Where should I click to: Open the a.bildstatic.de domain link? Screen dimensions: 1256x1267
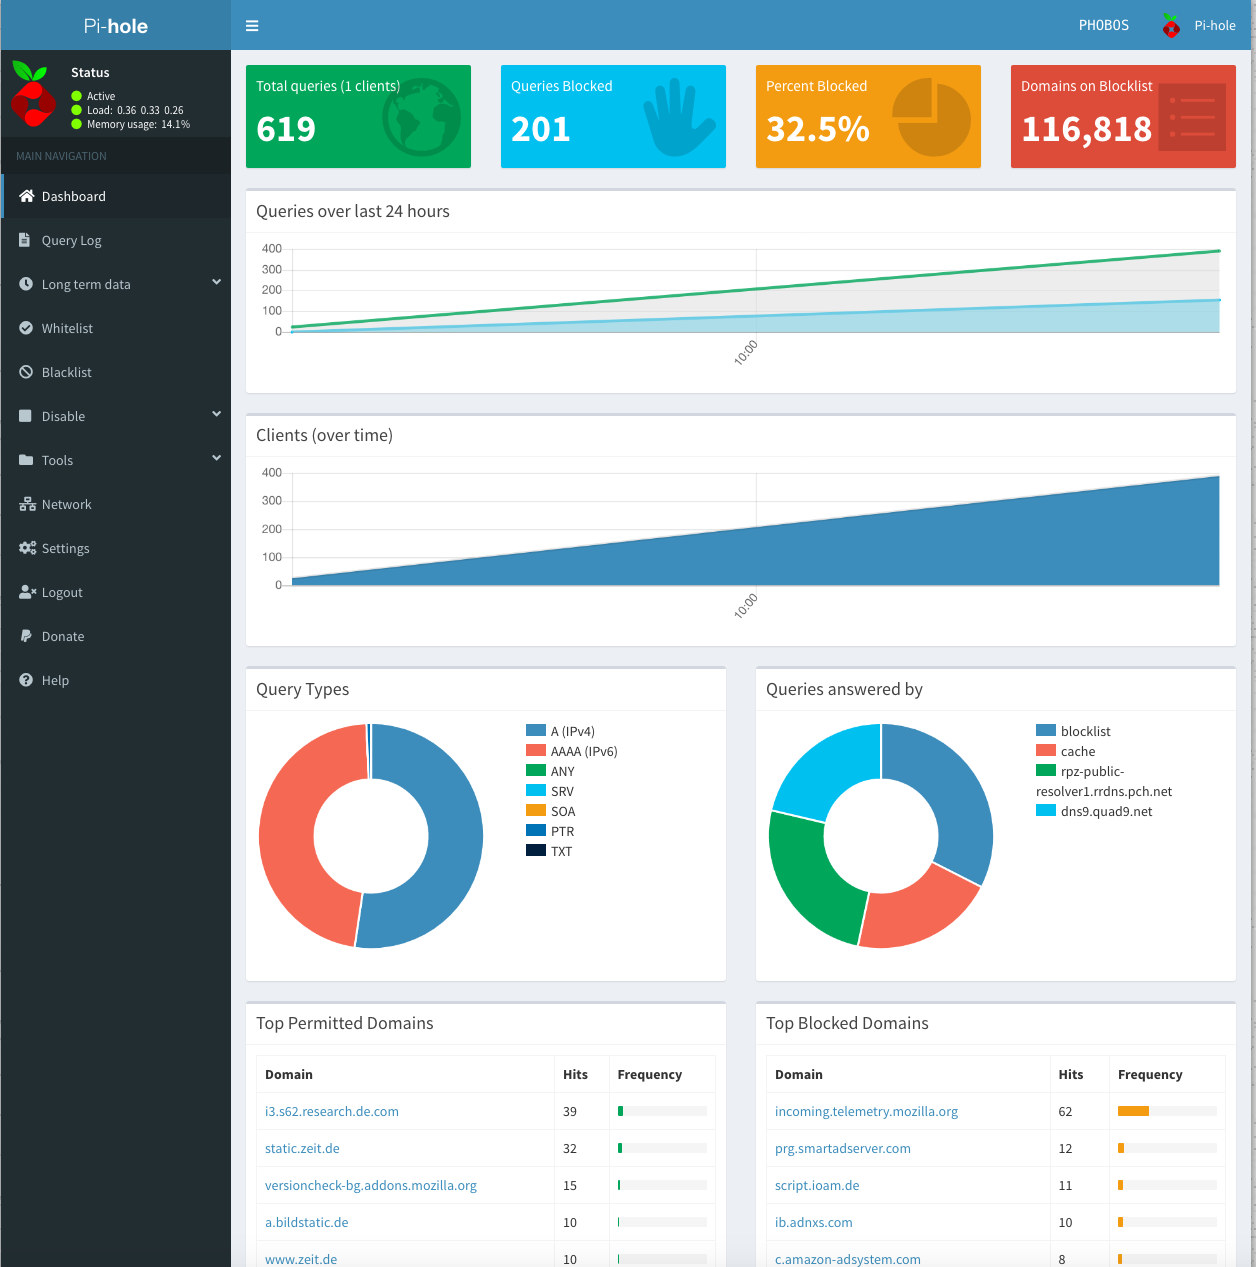pyautogui.click(x=307, y=1222)
